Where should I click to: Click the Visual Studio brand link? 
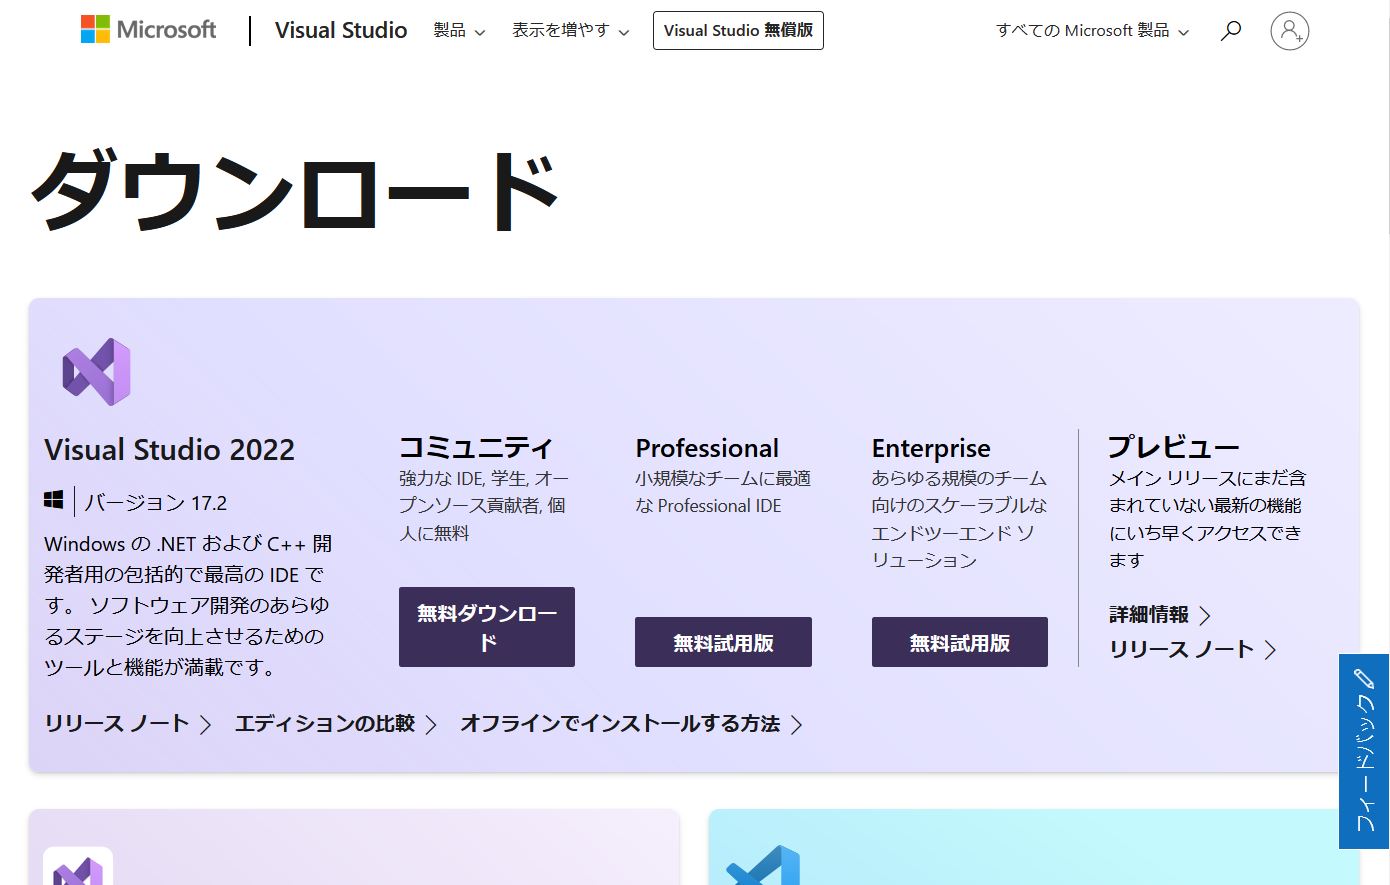(341, 31)
